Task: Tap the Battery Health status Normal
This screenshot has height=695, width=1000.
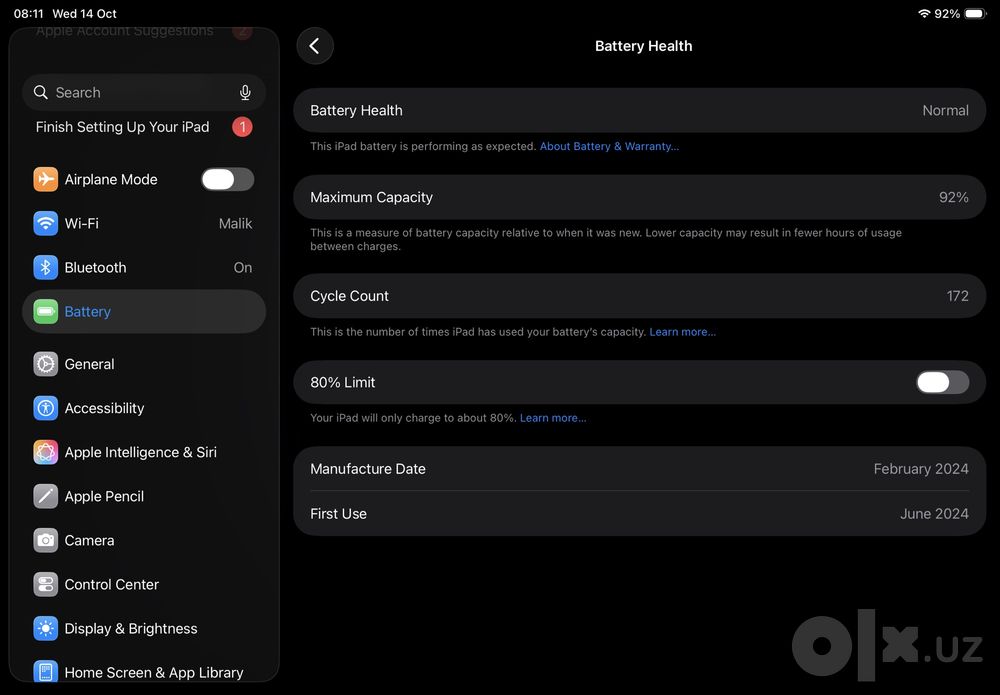Action: point(945,110)
